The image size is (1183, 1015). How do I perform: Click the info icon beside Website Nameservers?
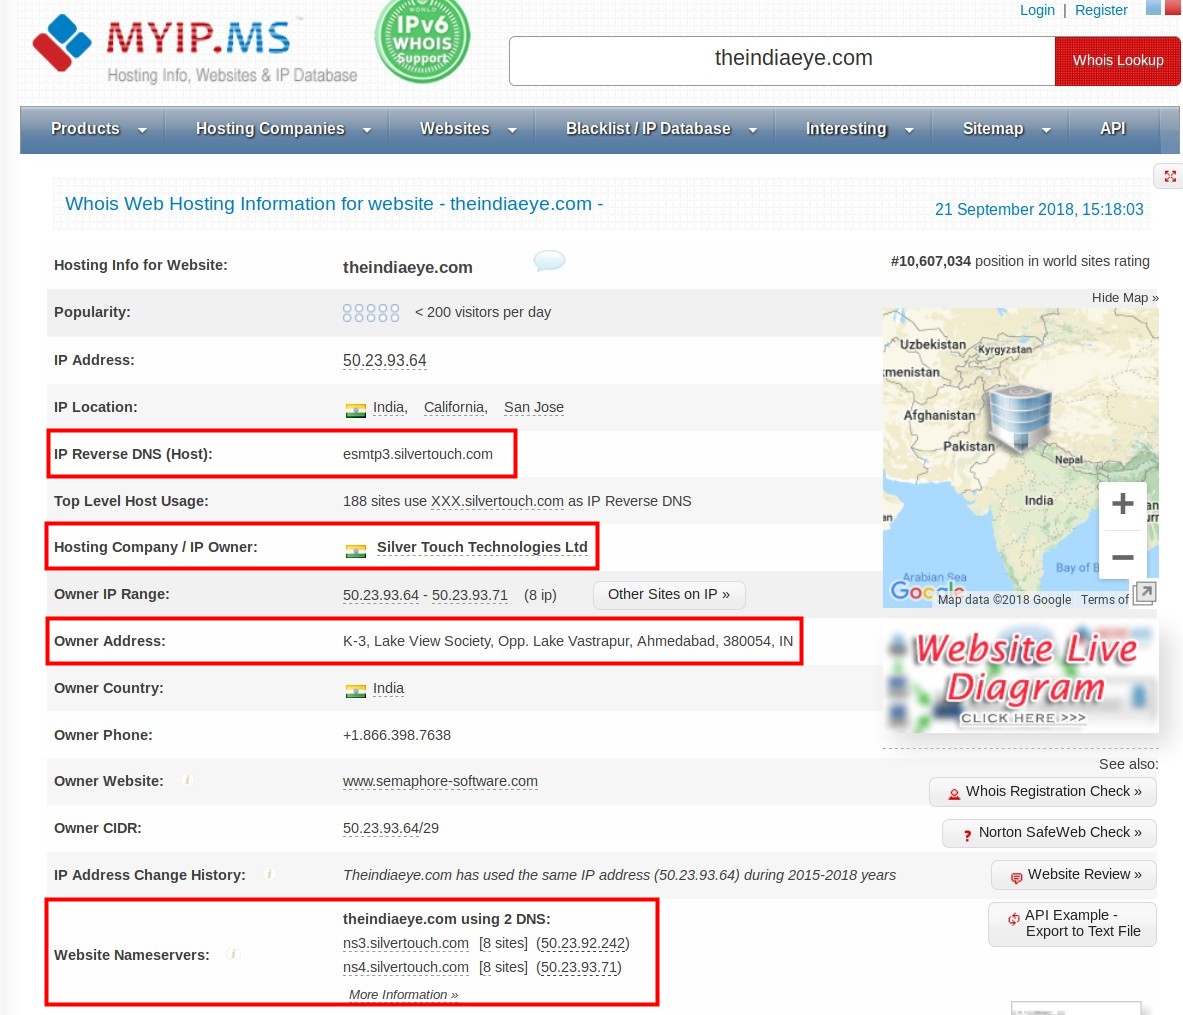pos(234,954)
